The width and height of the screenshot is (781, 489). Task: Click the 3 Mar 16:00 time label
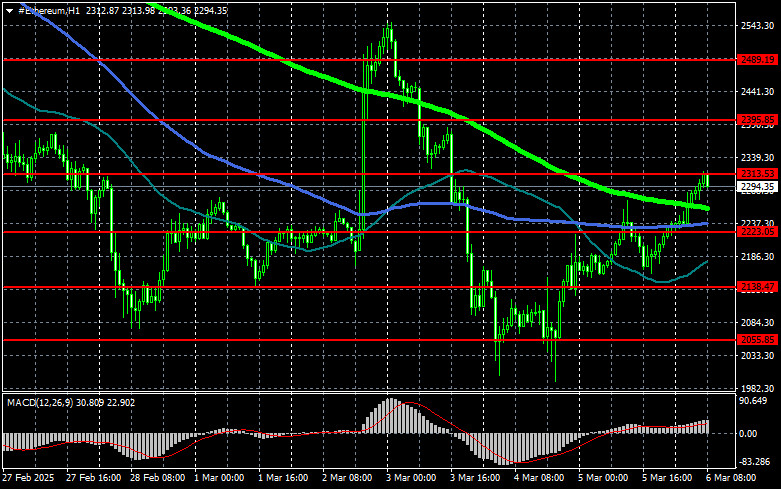coord(475,478)
